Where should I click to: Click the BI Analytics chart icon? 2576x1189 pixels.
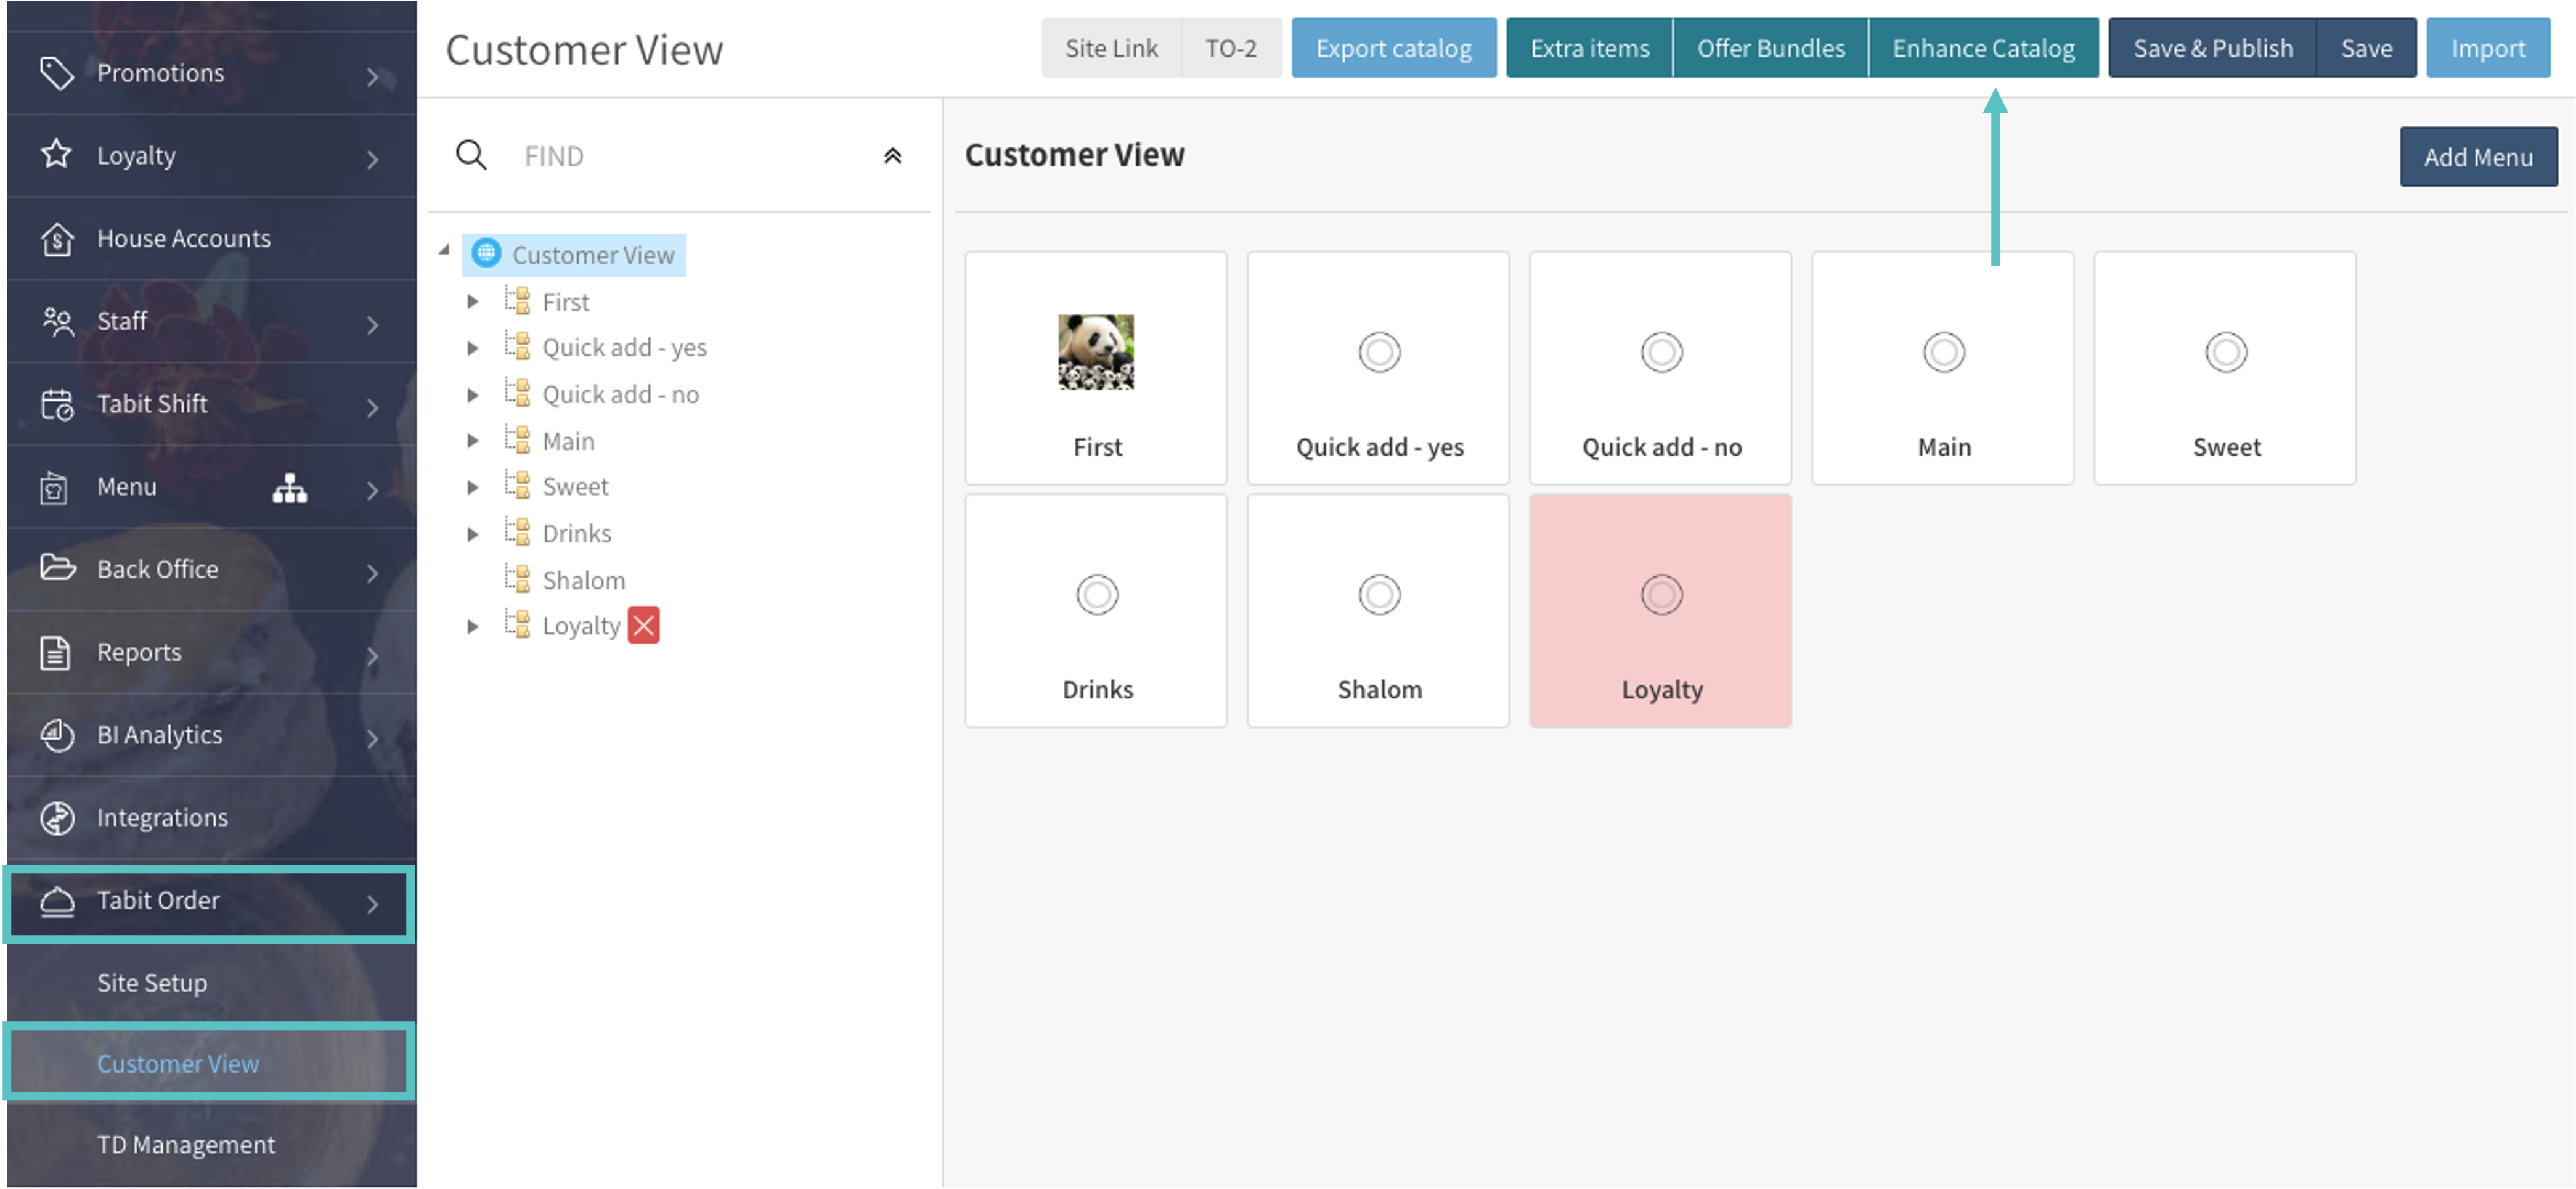(x=57, y=735)
